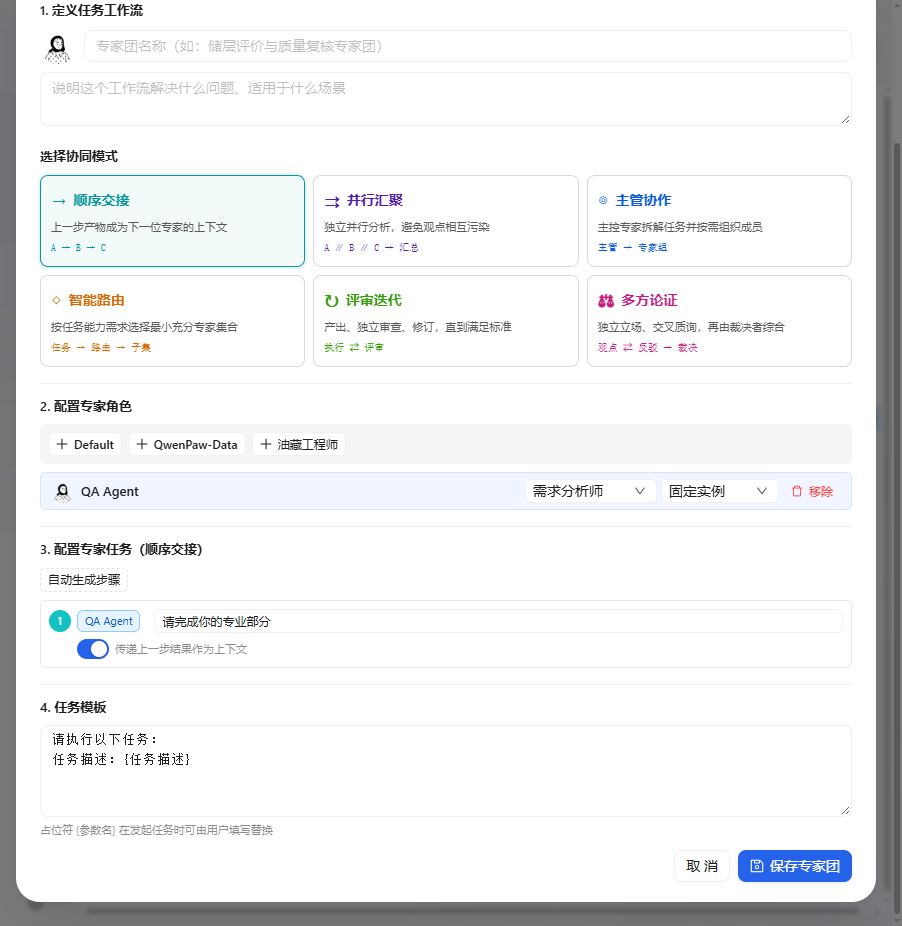Click the workflow description text area
This screenshot has width=902, height=926.
pos(445,99)
